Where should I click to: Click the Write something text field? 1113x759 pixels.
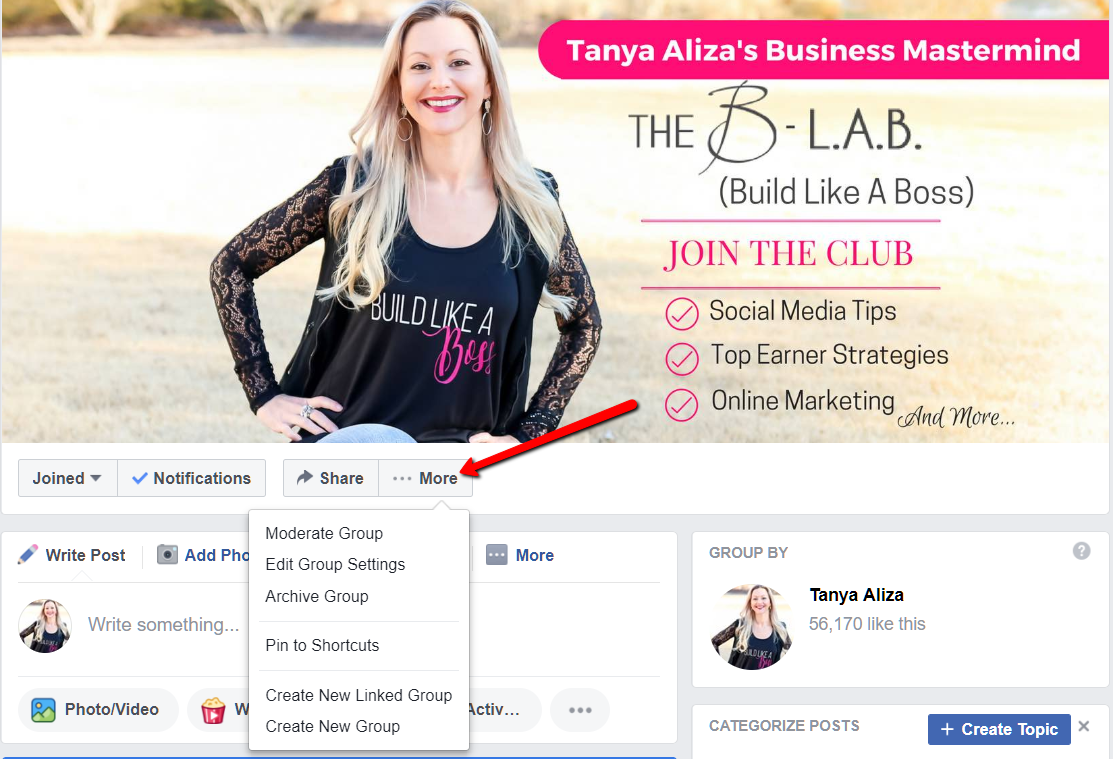coord(163,625)
